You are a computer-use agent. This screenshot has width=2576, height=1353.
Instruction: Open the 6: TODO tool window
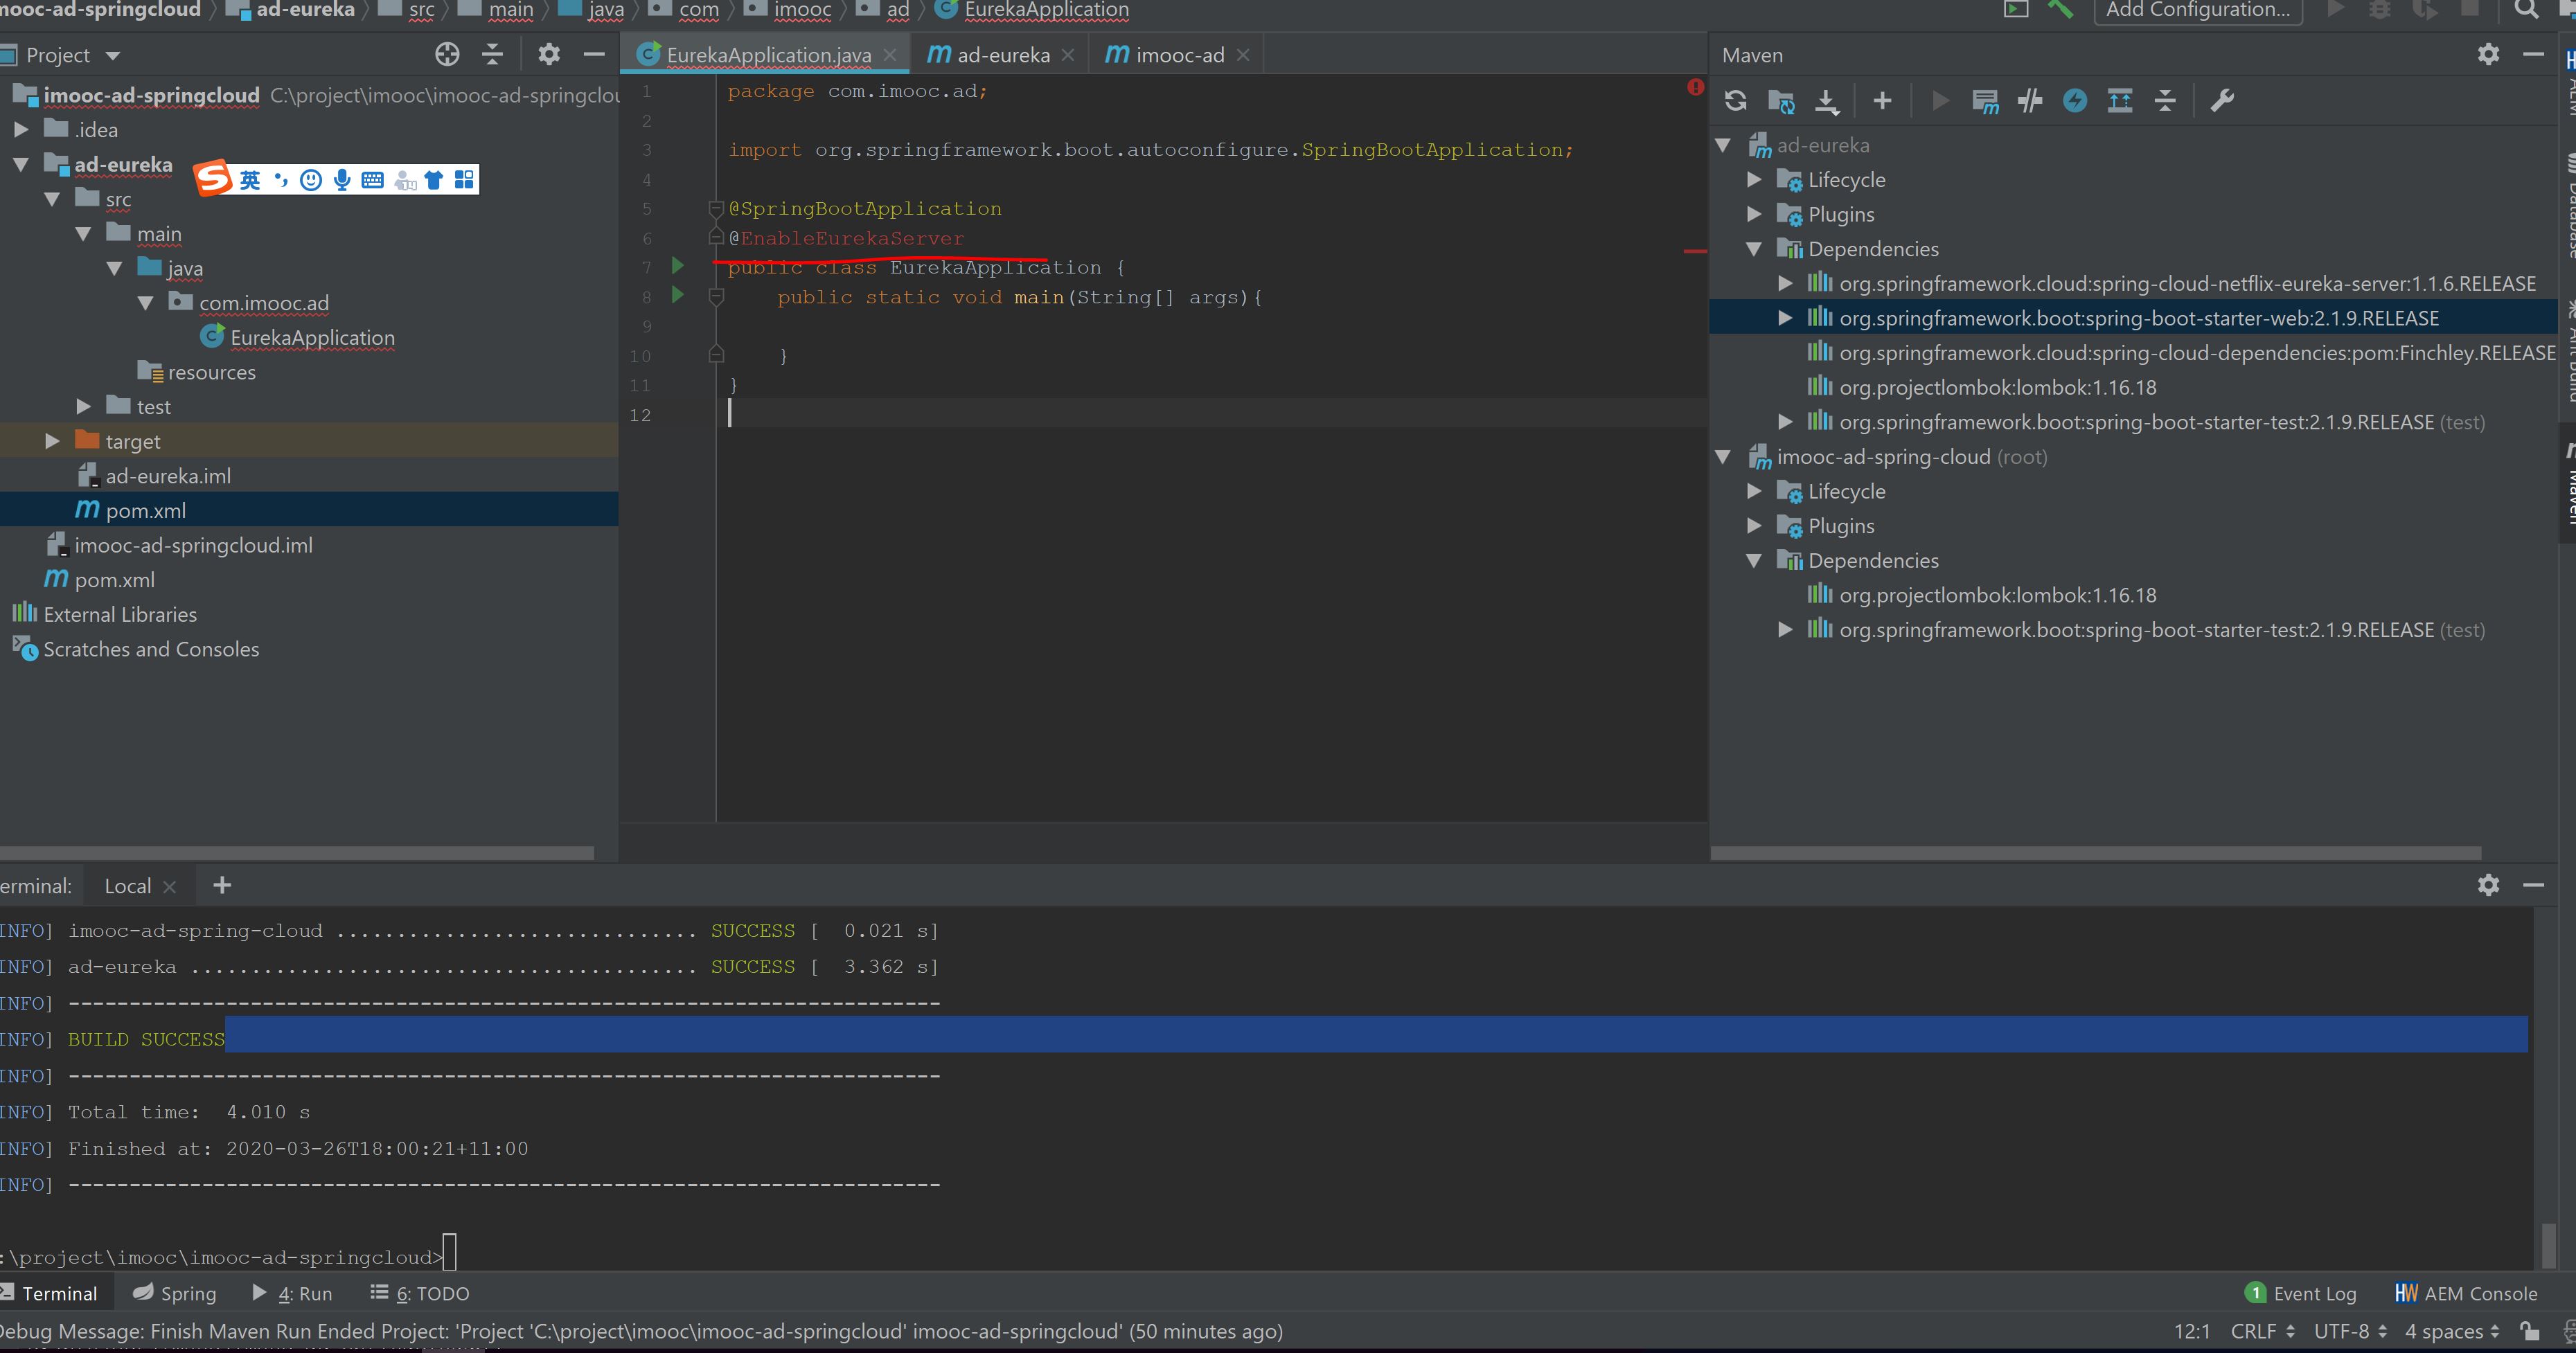pos(420,1293)
